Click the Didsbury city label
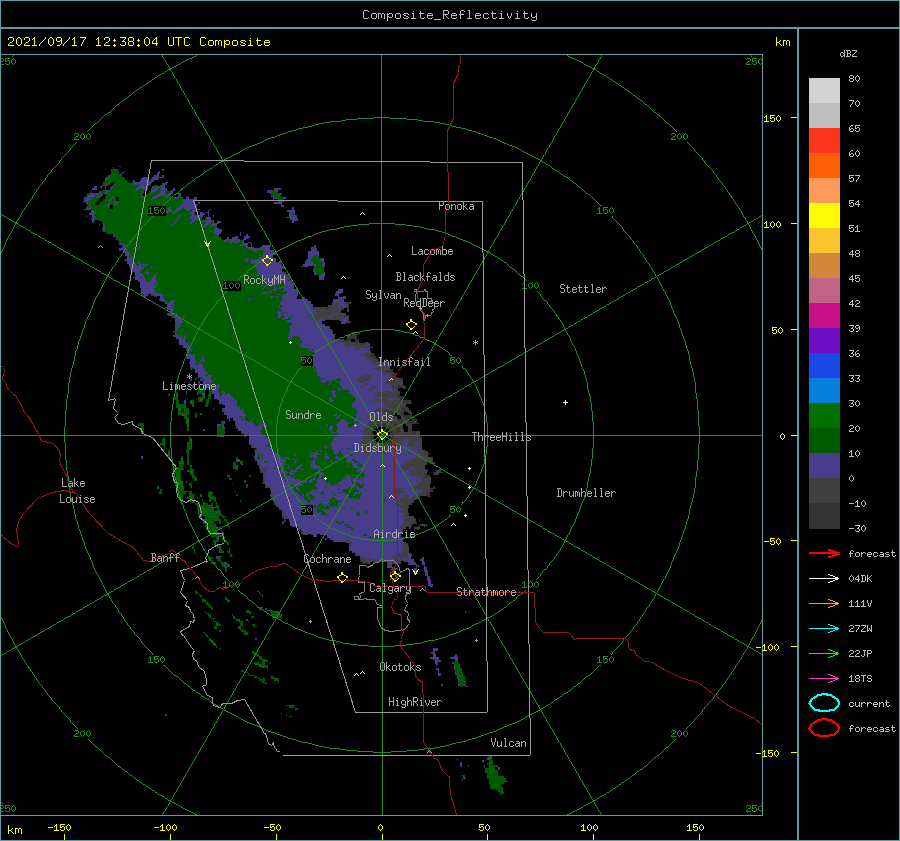 pos(378,448)
